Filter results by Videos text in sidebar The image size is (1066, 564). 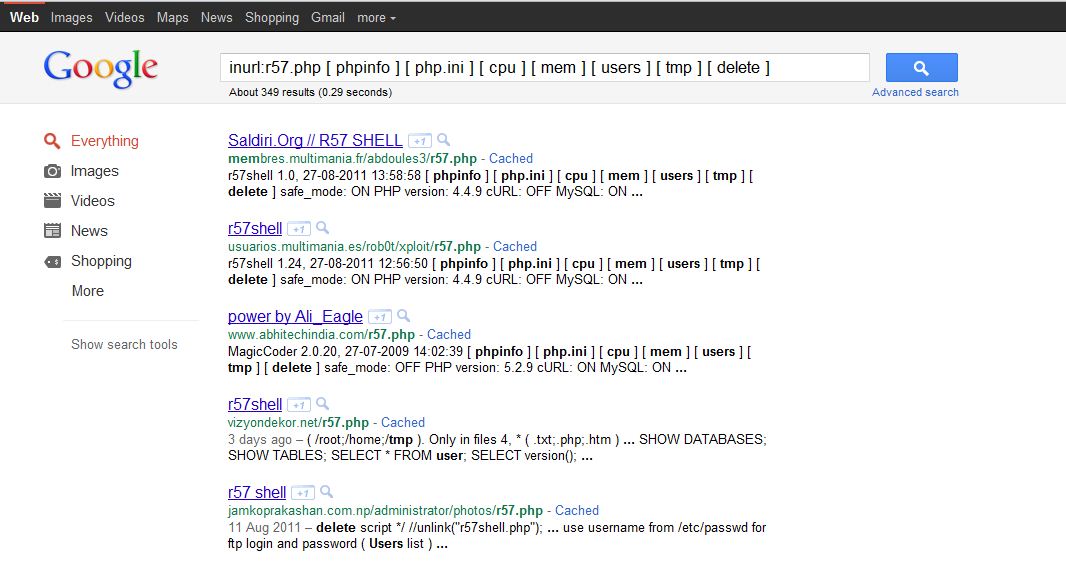click(x=92, y=201)
